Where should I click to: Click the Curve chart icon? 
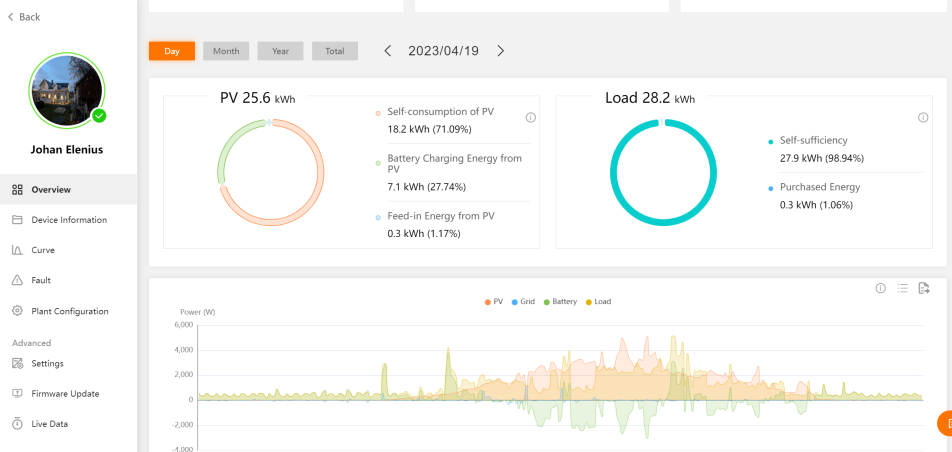click(18, 250)
